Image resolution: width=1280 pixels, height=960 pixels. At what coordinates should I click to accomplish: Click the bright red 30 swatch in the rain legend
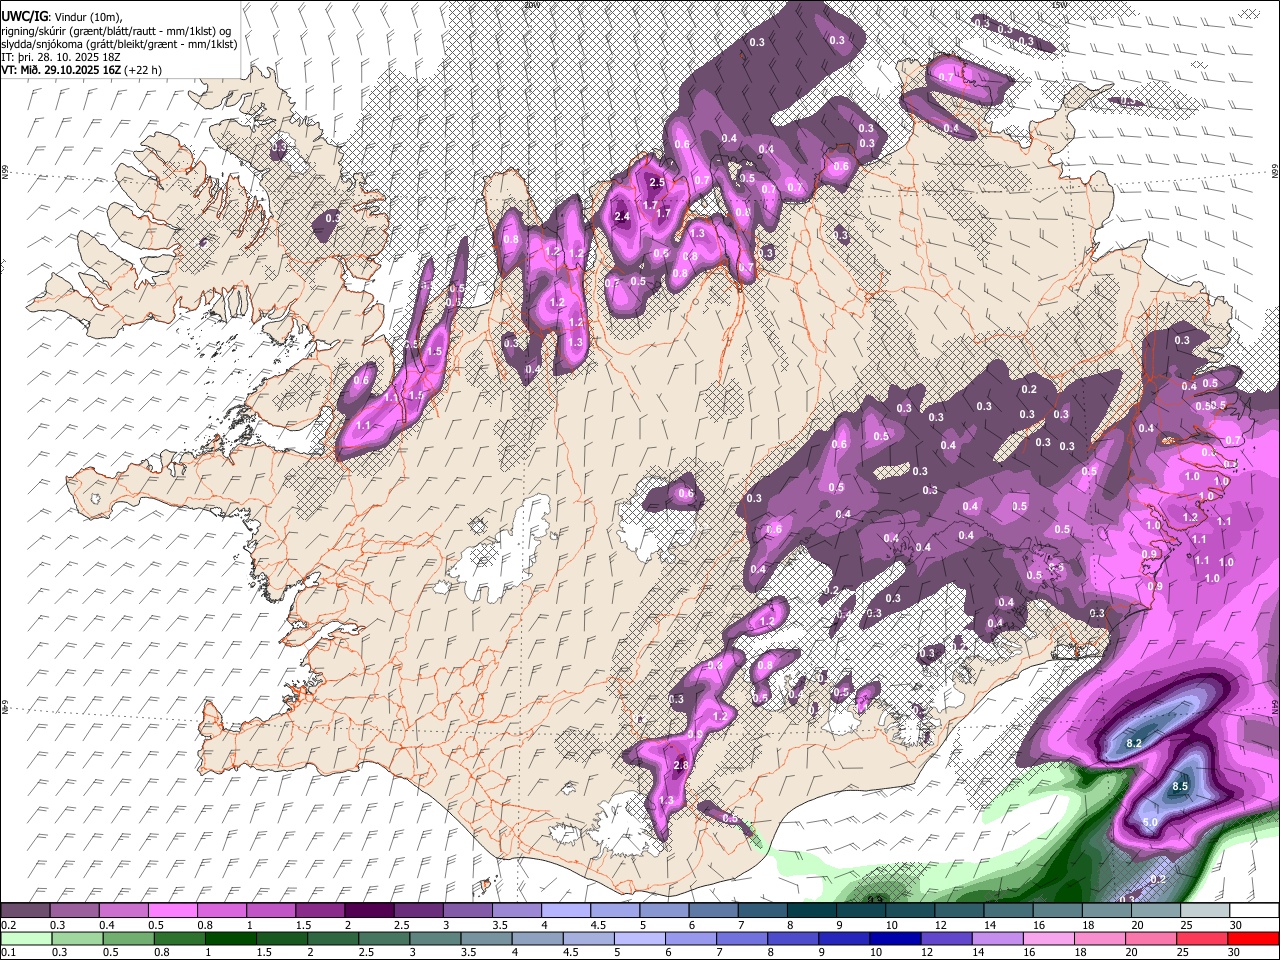(1254, 939)
